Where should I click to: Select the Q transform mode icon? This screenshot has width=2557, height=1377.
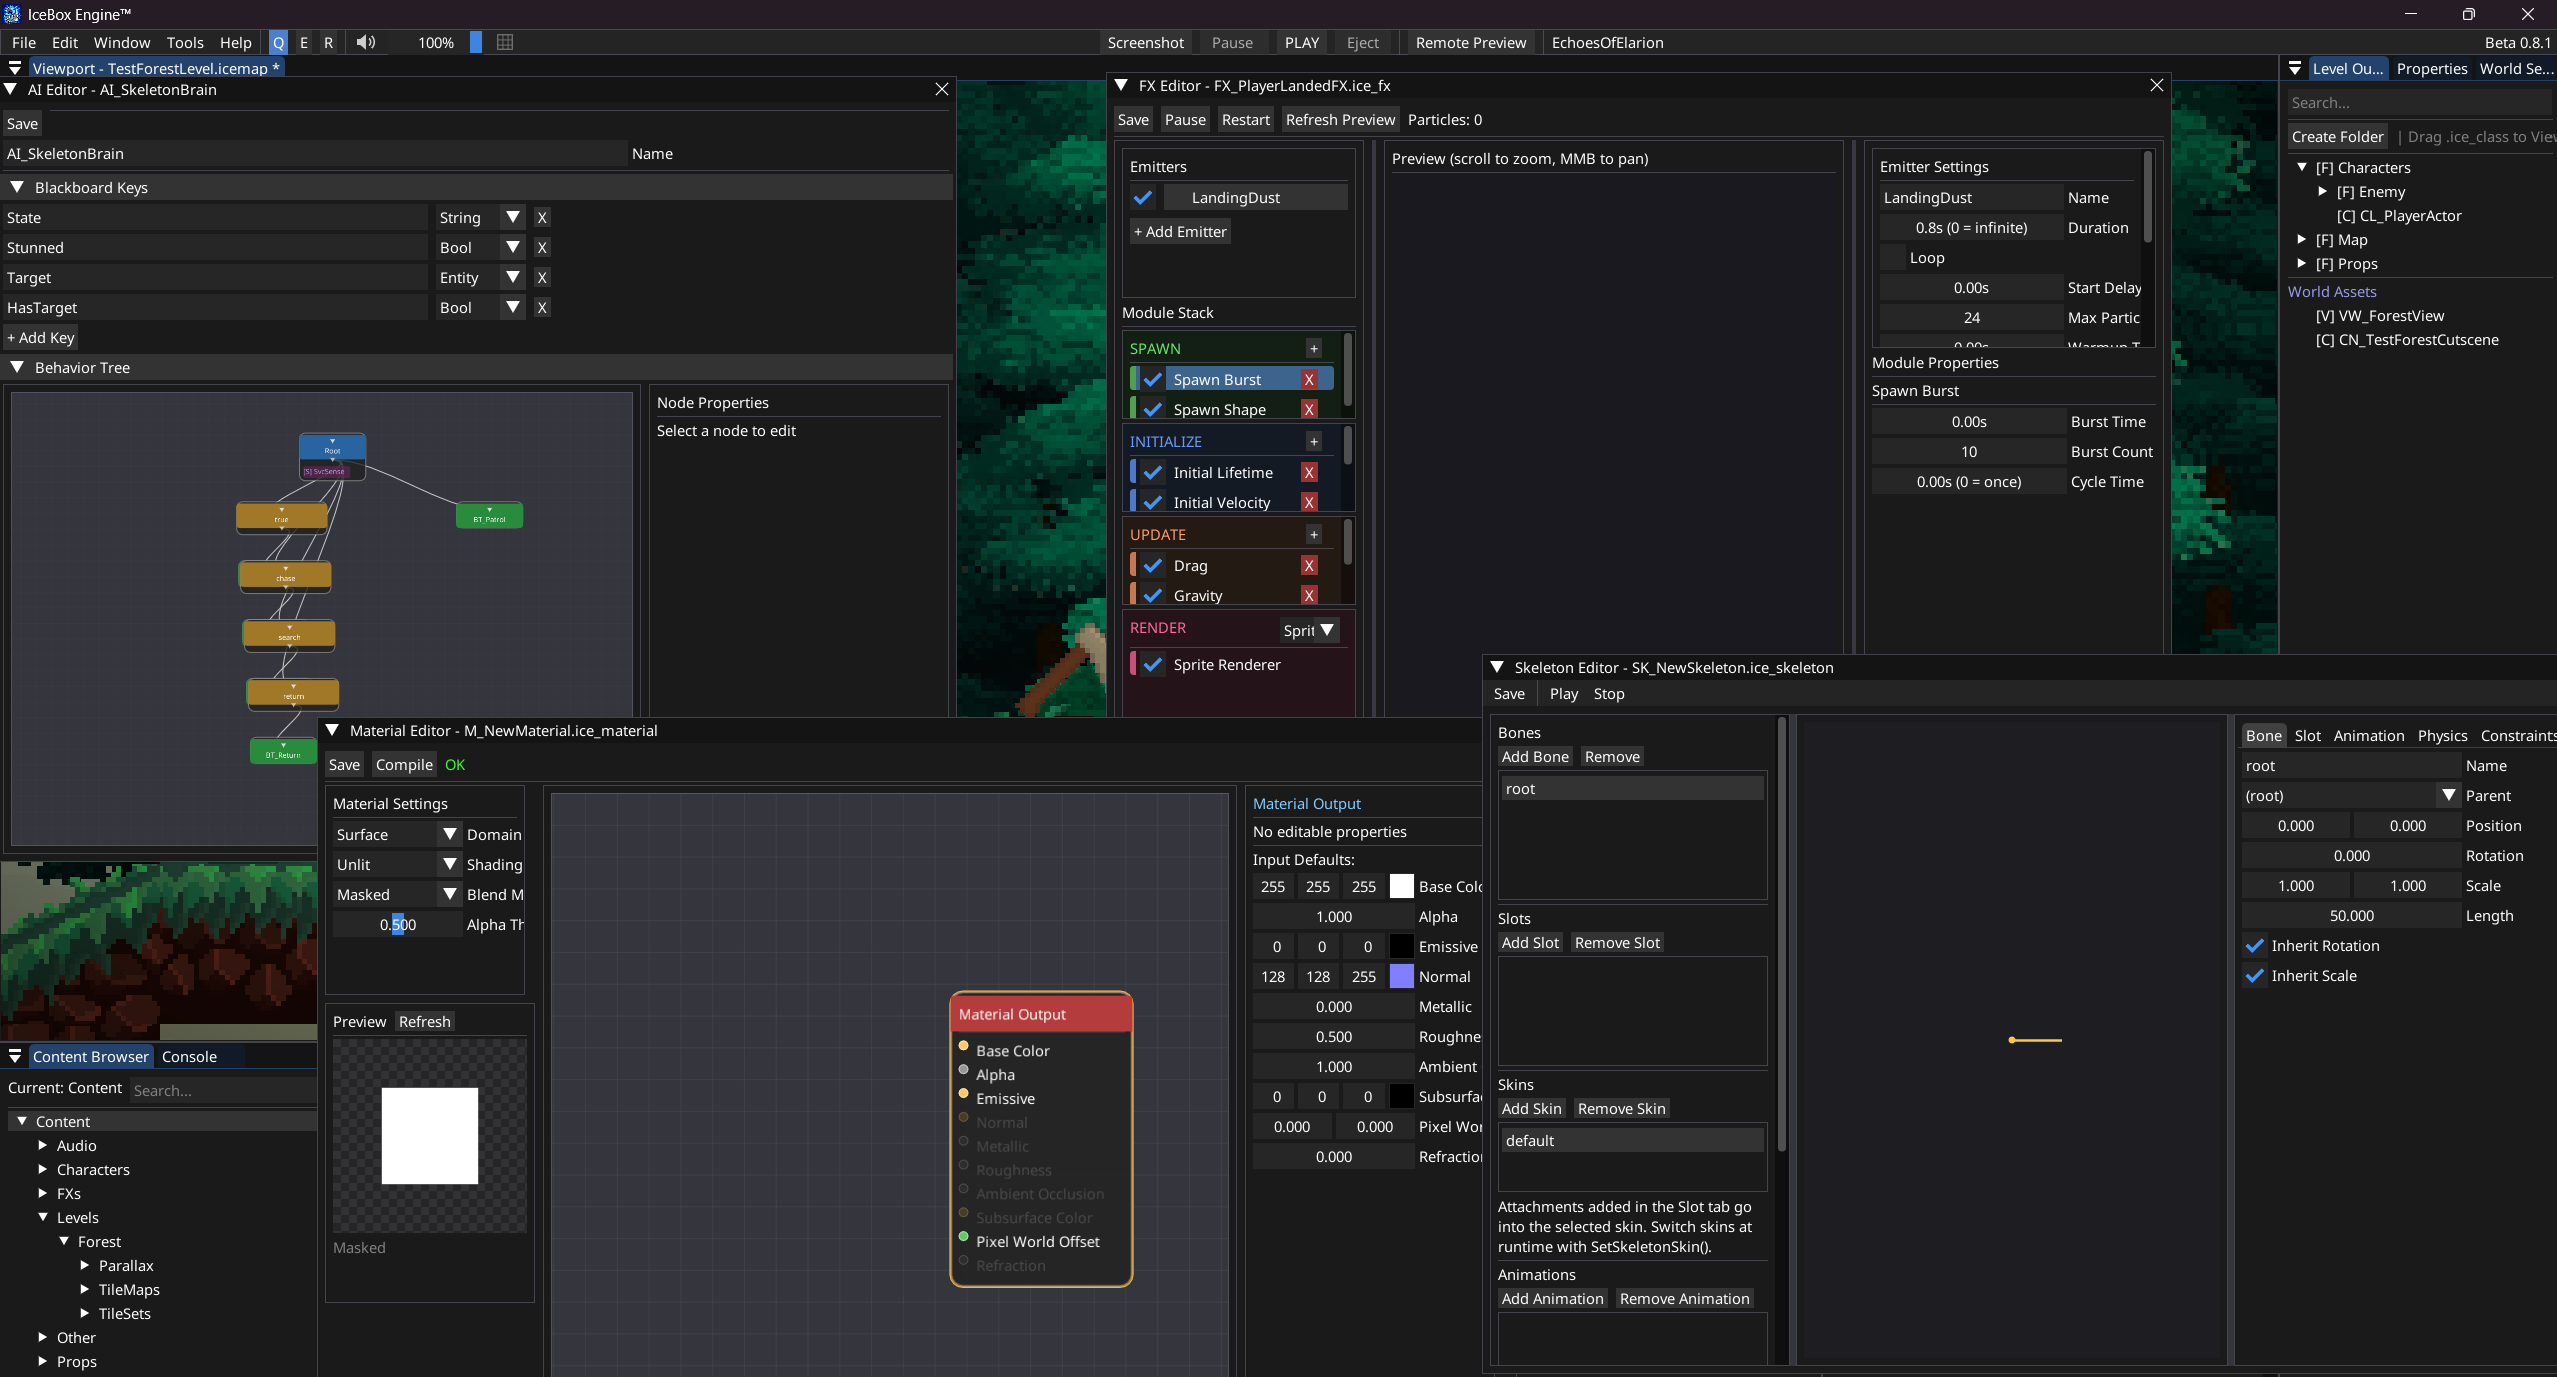[x=279, y=43]
